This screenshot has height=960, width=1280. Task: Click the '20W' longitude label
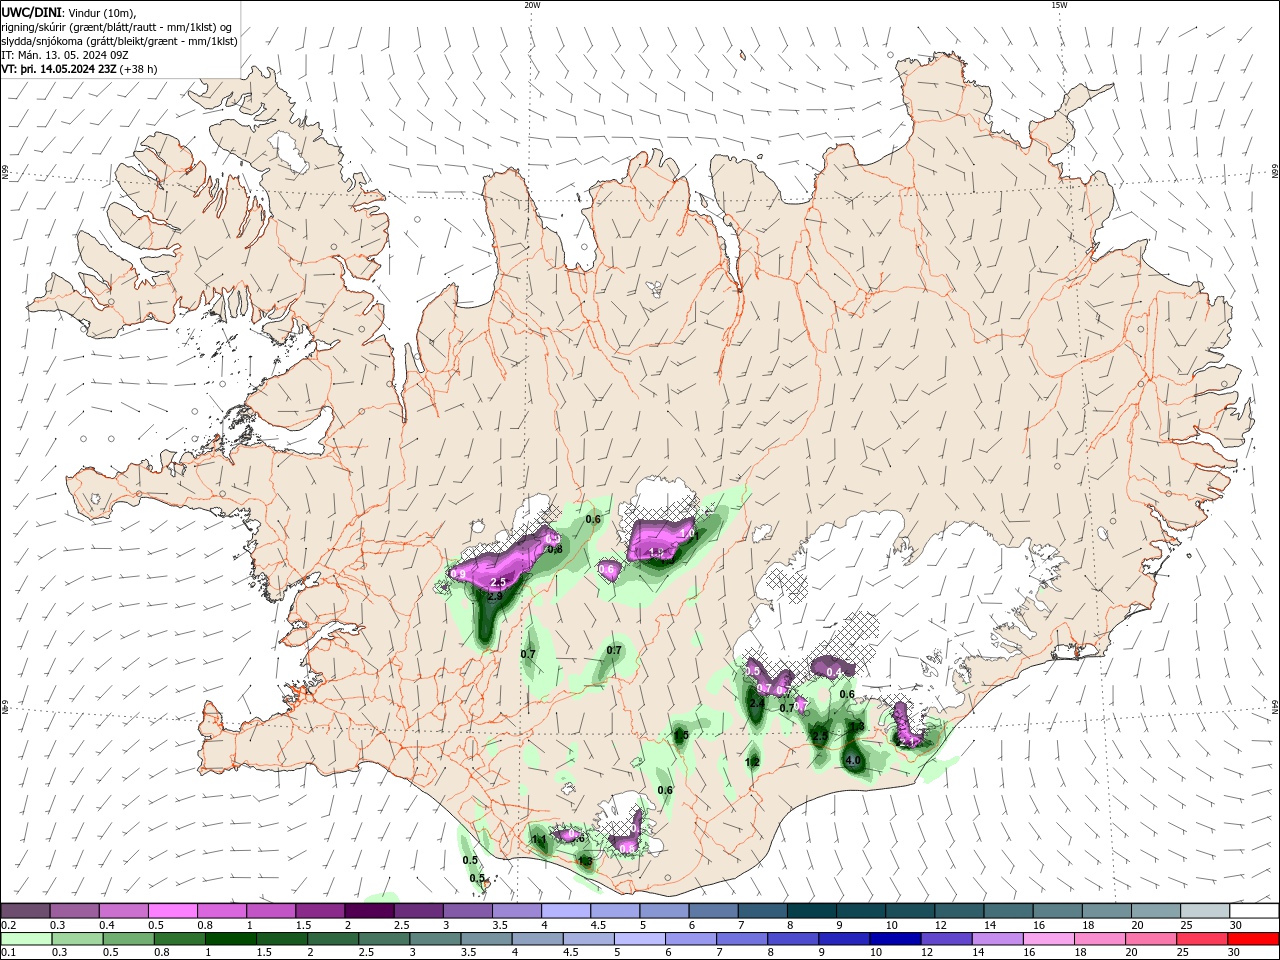click(533, 5)
